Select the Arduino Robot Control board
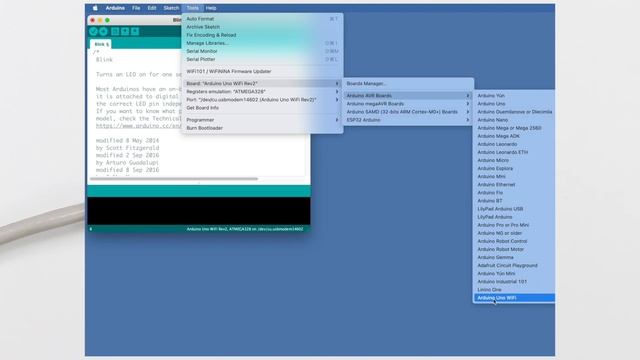This screenshot has width=640, height=360. pos(514,241)
